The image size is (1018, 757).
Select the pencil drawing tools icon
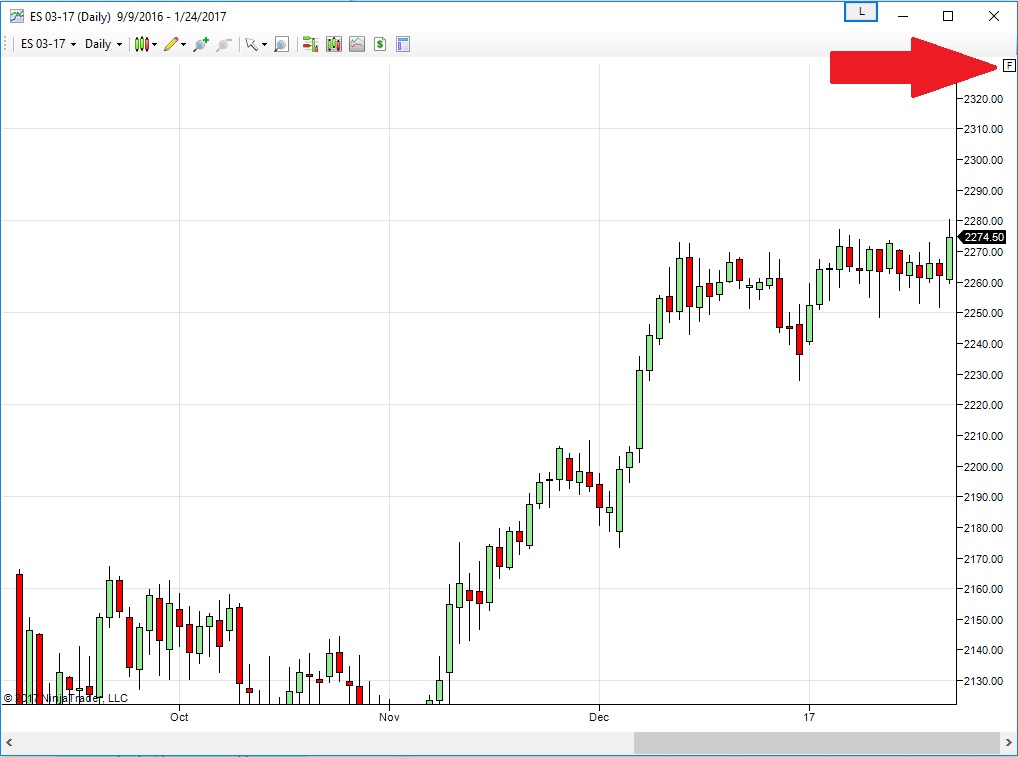(171, 44)
